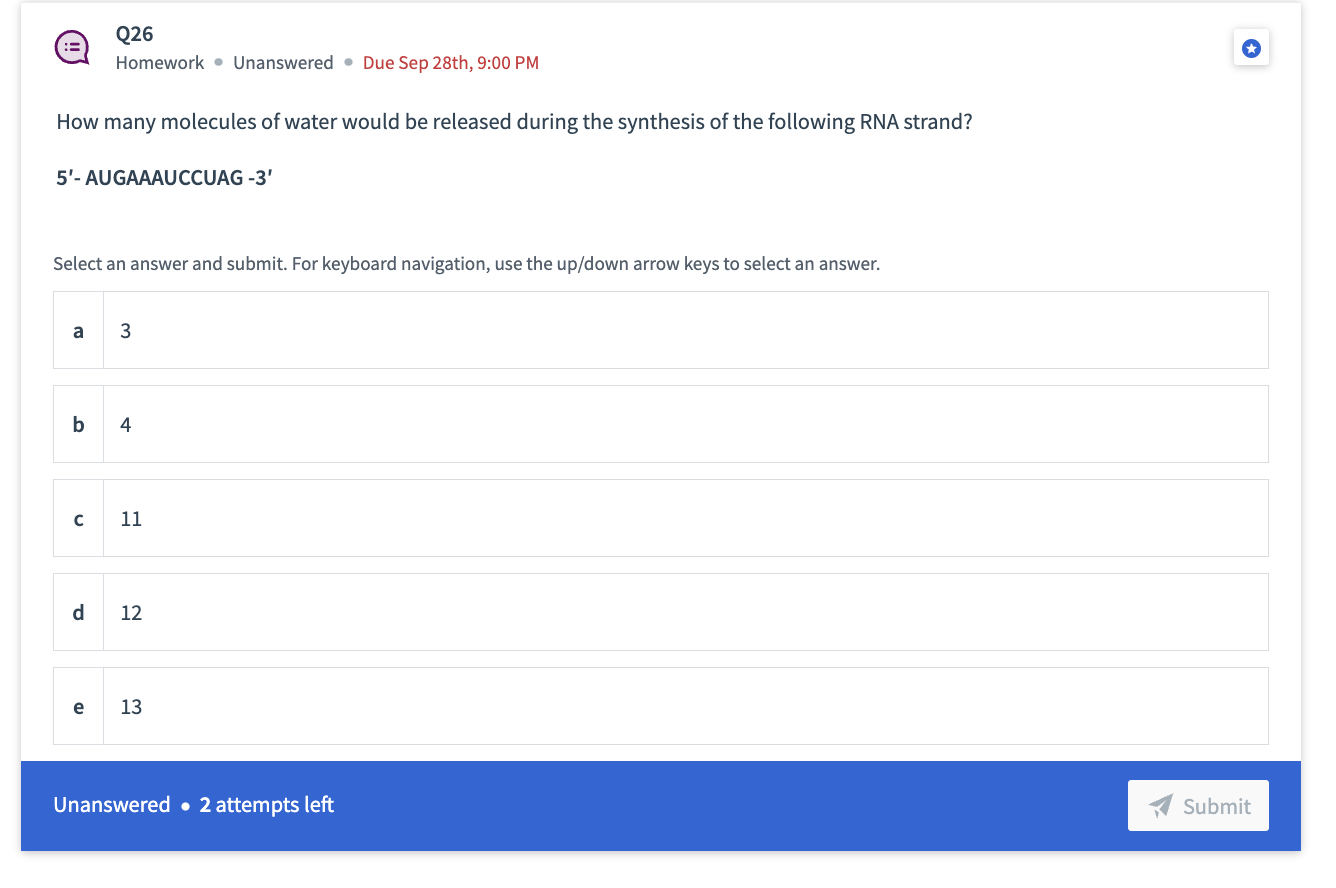
Task: Click the question prompt about water molecules
Action: point(513,121)
